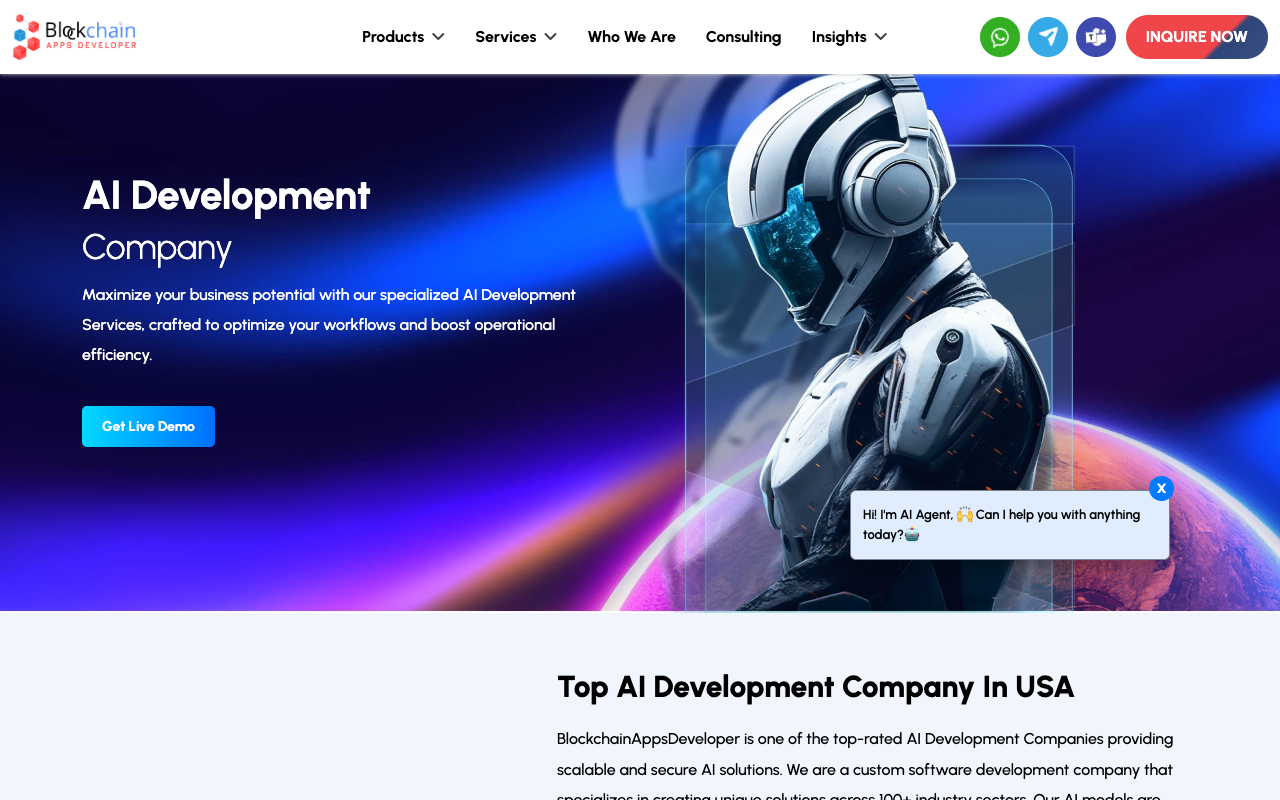Click the 'Maximize your business potential' paragraph
Screen dimensions: 1280x800
330,325
